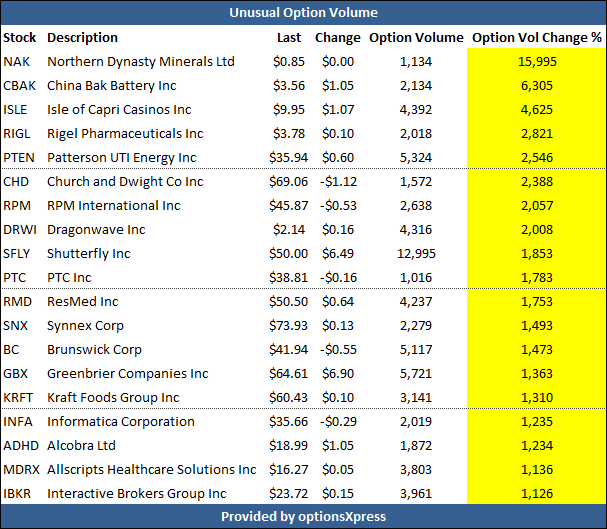Screen dimensions: 607x529
Task: Click the $50.50 last price
Action: point(289,301)
